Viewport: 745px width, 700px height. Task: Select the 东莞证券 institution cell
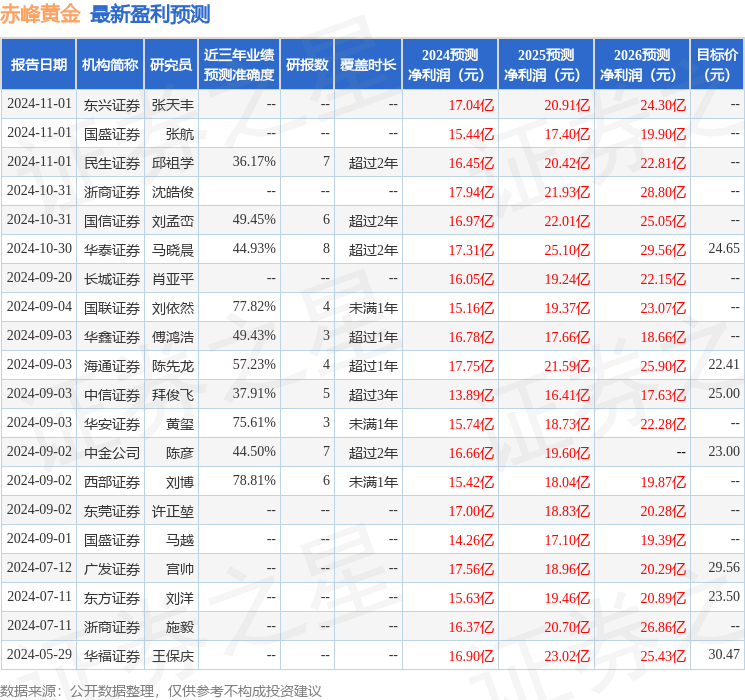[x=112, y=511]
